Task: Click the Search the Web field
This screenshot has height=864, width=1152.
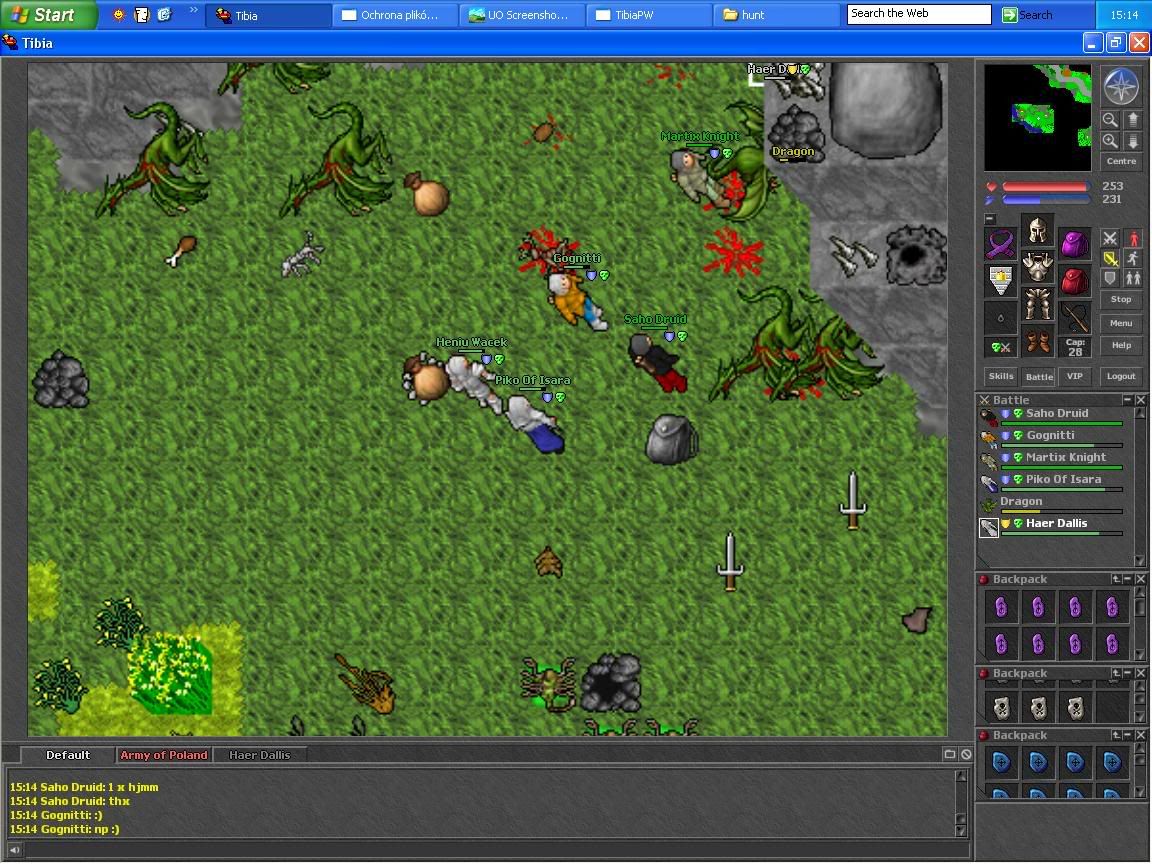Action: [919, 14]
